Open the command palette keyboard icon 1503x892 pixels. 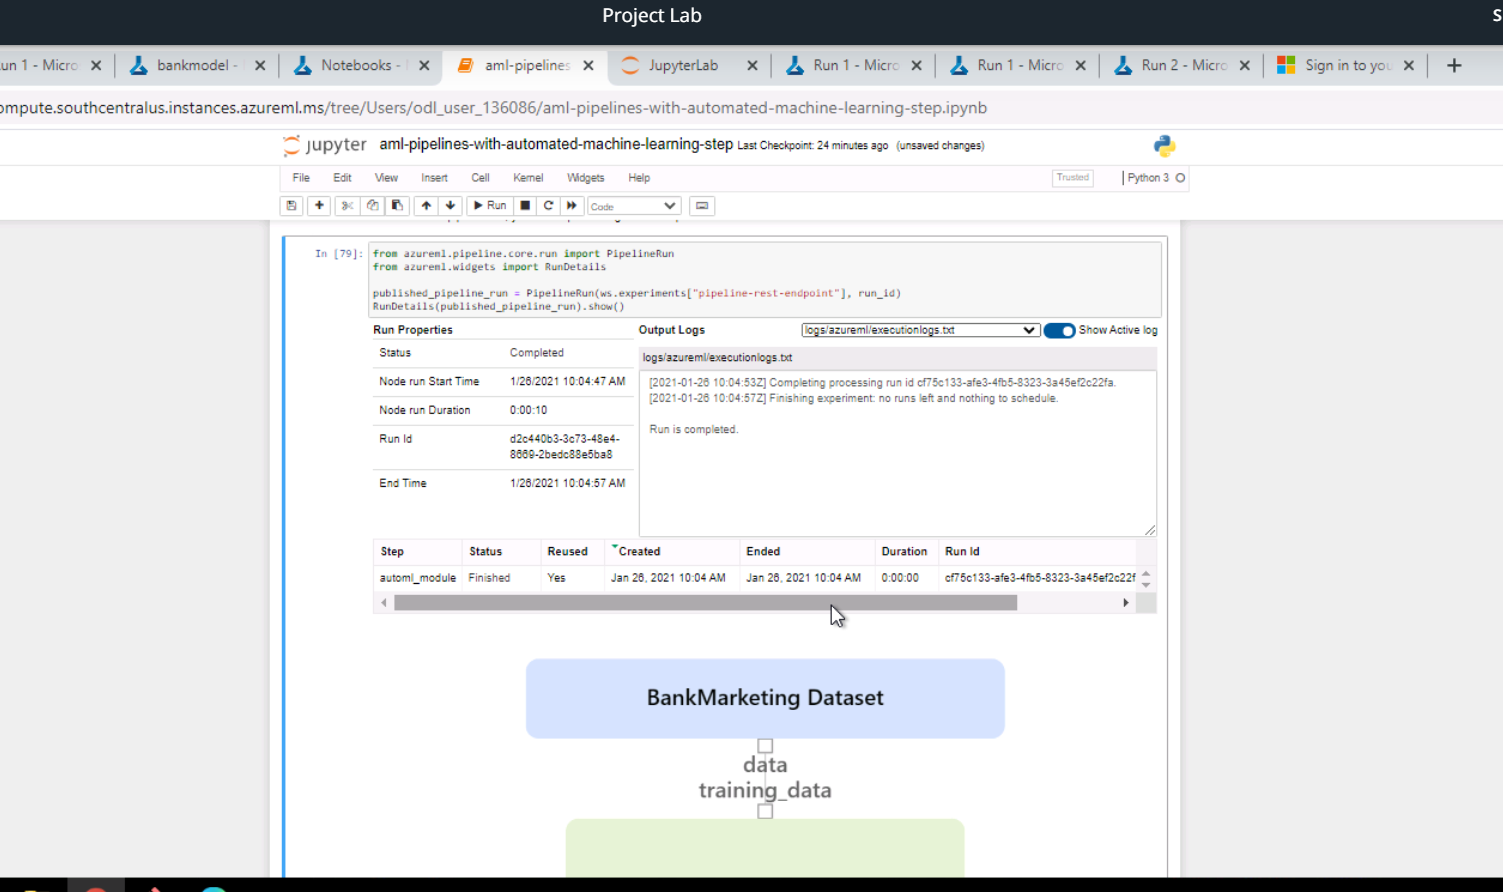[x=701, y=205]
